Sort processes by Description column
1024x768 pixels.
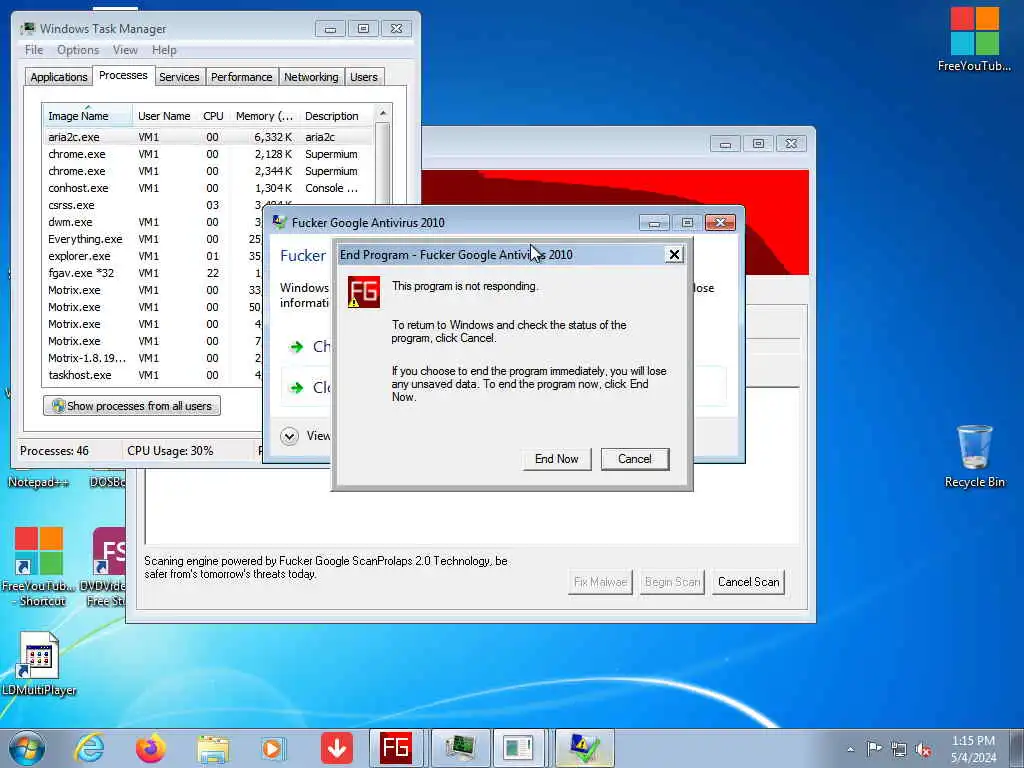pyautogui.click(x=336, y=116)
